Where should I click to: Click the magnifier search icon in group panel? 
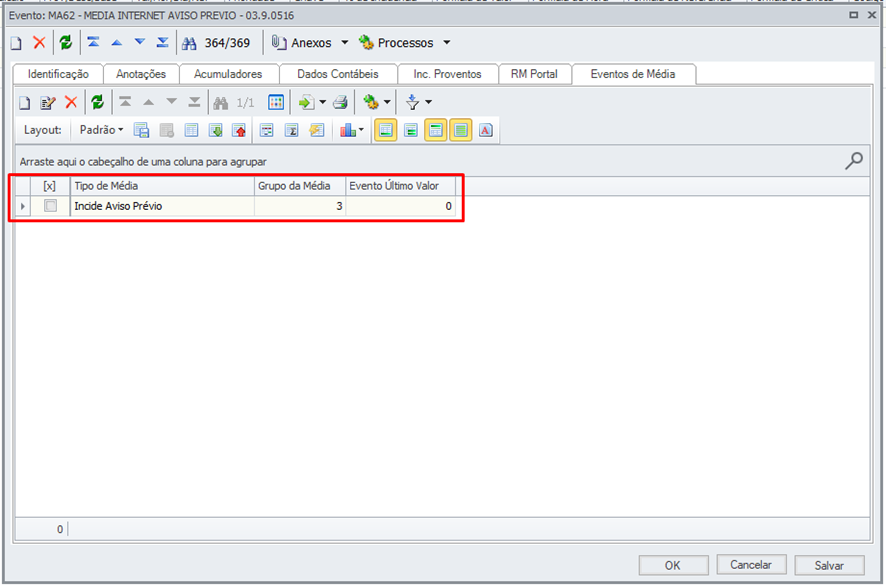click(x=854, y=161)
